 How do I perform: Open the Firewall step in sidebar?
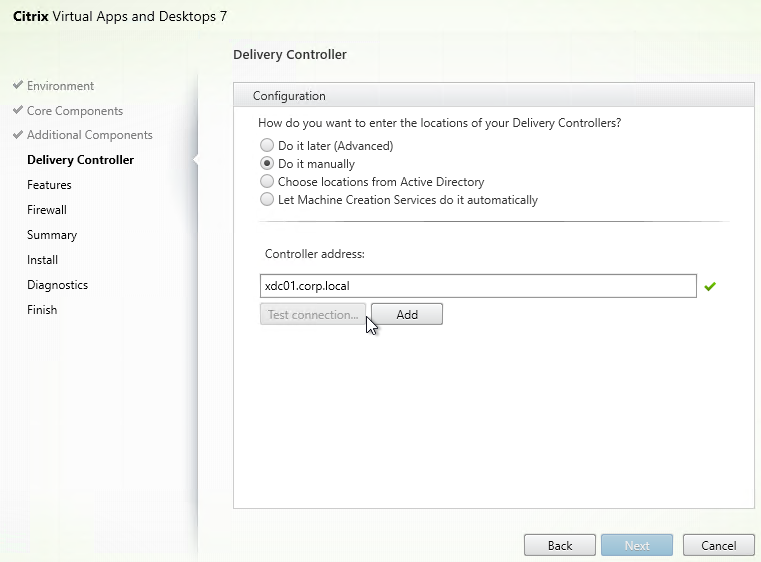point(47,210)
